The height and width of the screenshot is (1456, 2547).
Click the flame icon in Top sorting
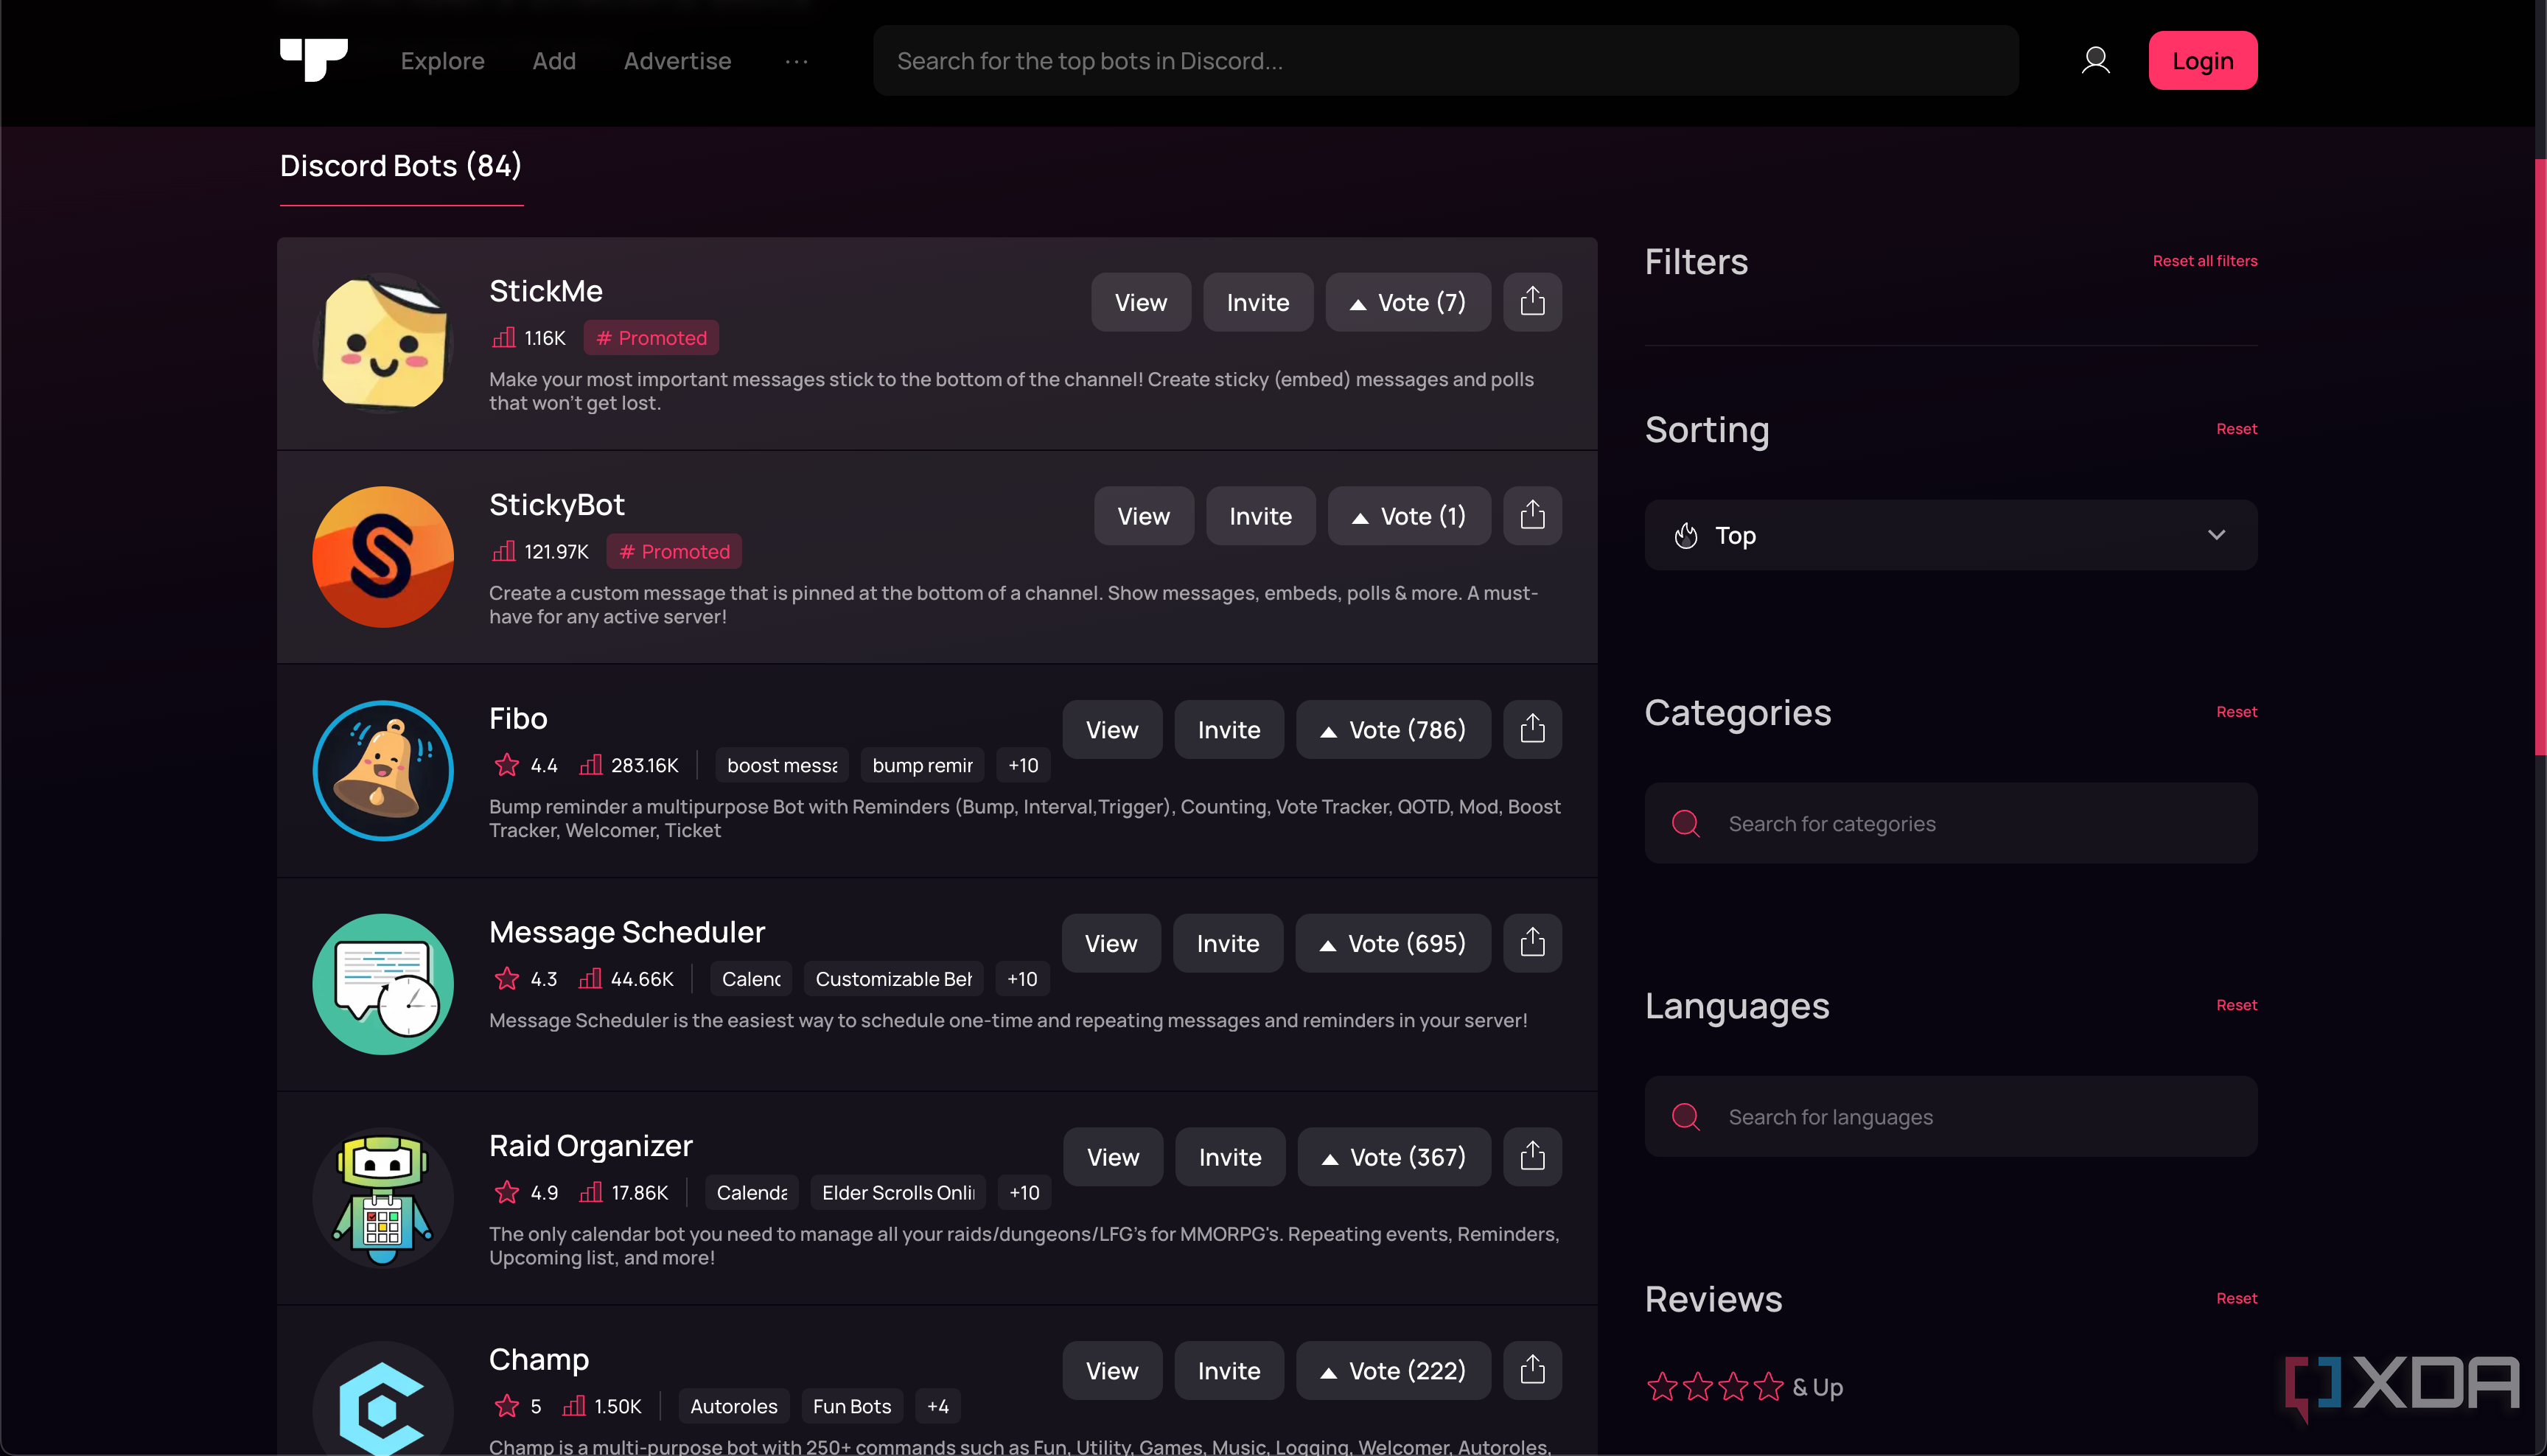tap(1685, 535)
